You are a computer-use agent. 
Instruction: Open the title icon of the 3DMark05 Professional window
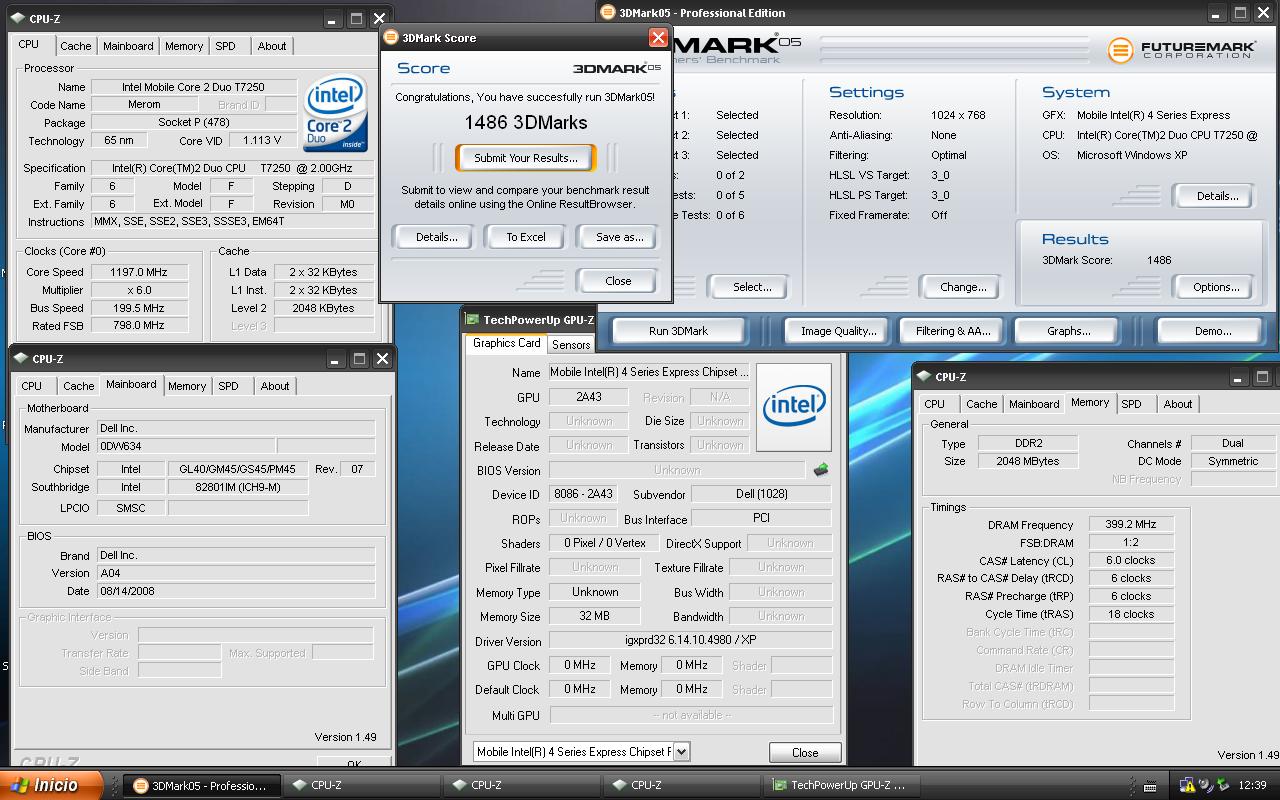coord(607,13)
